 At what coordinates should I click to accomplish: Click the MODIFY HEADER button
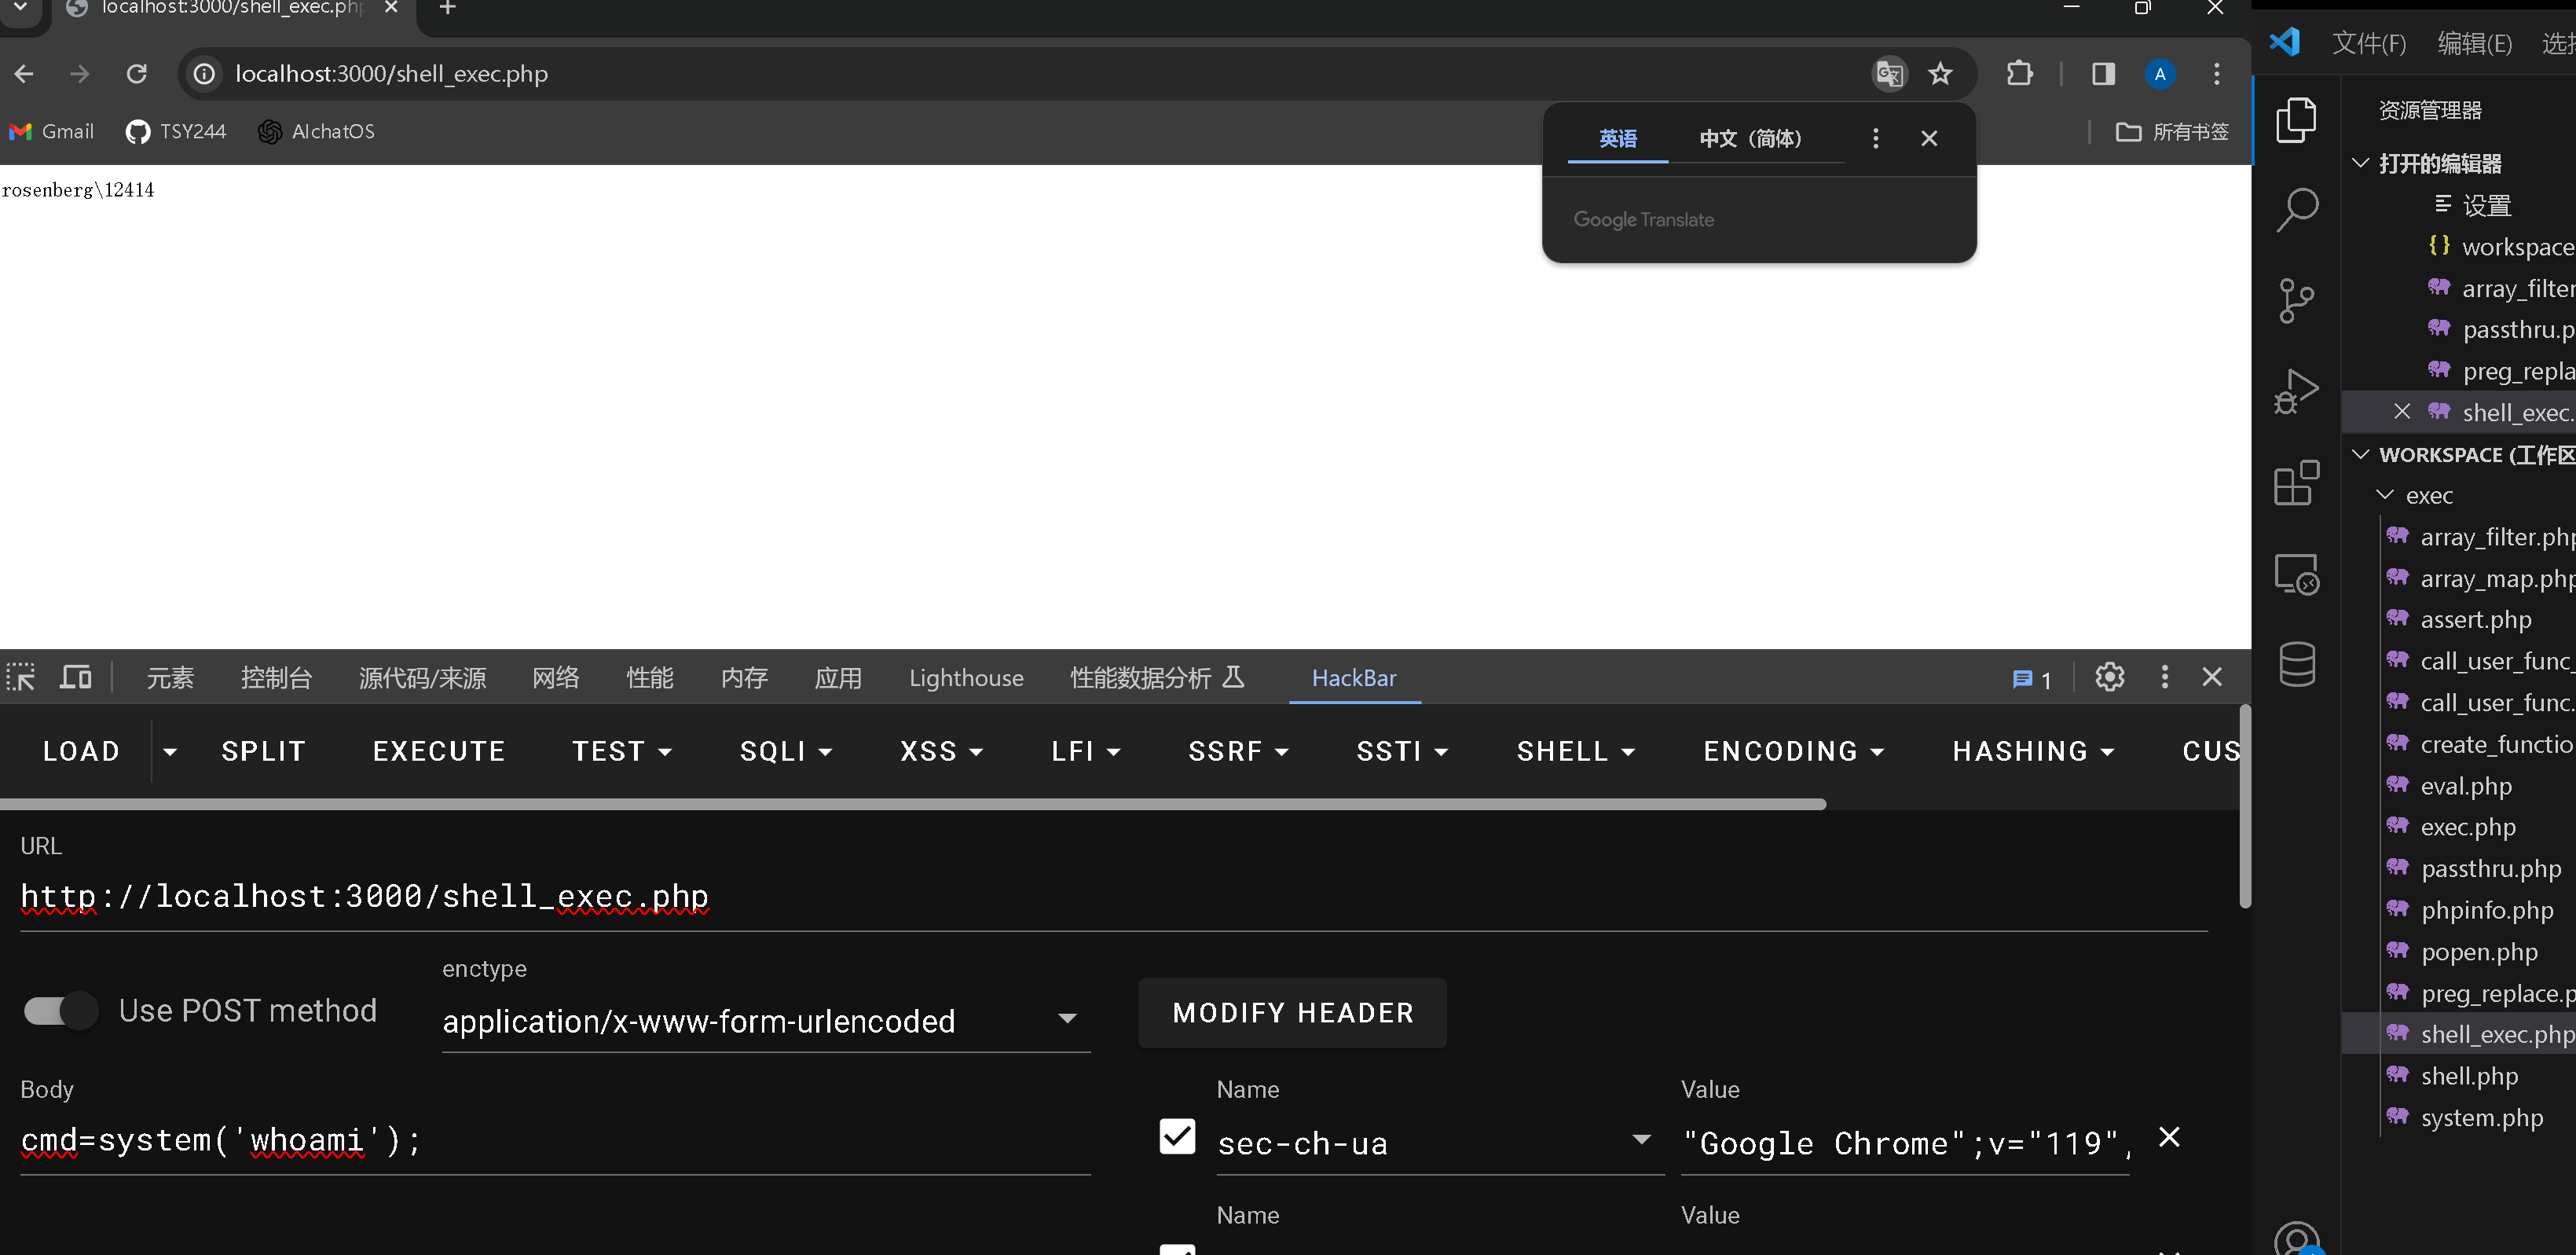(x=1292, y=1013)
